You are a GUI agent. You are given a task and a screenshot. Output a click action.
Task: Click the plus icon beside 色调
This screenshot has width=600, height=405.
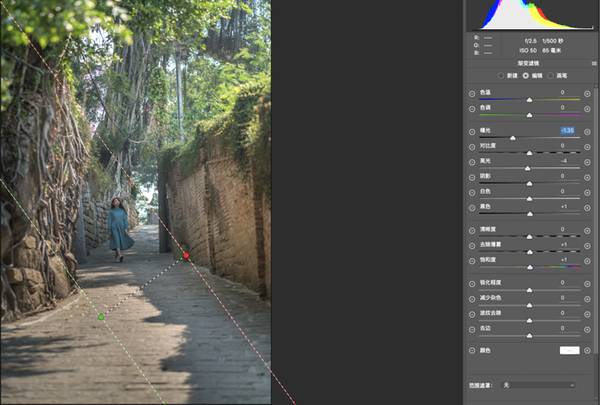click(x=588, y=108)
